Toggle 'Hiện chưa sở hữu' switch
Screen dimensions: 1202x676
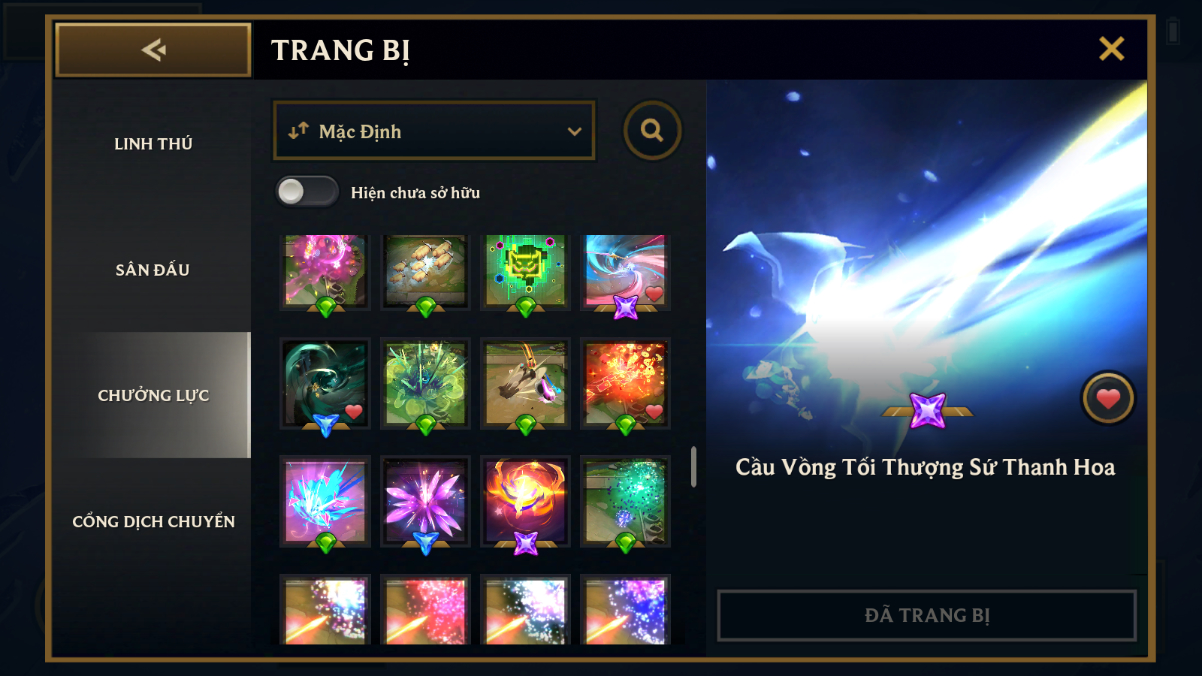307,191
